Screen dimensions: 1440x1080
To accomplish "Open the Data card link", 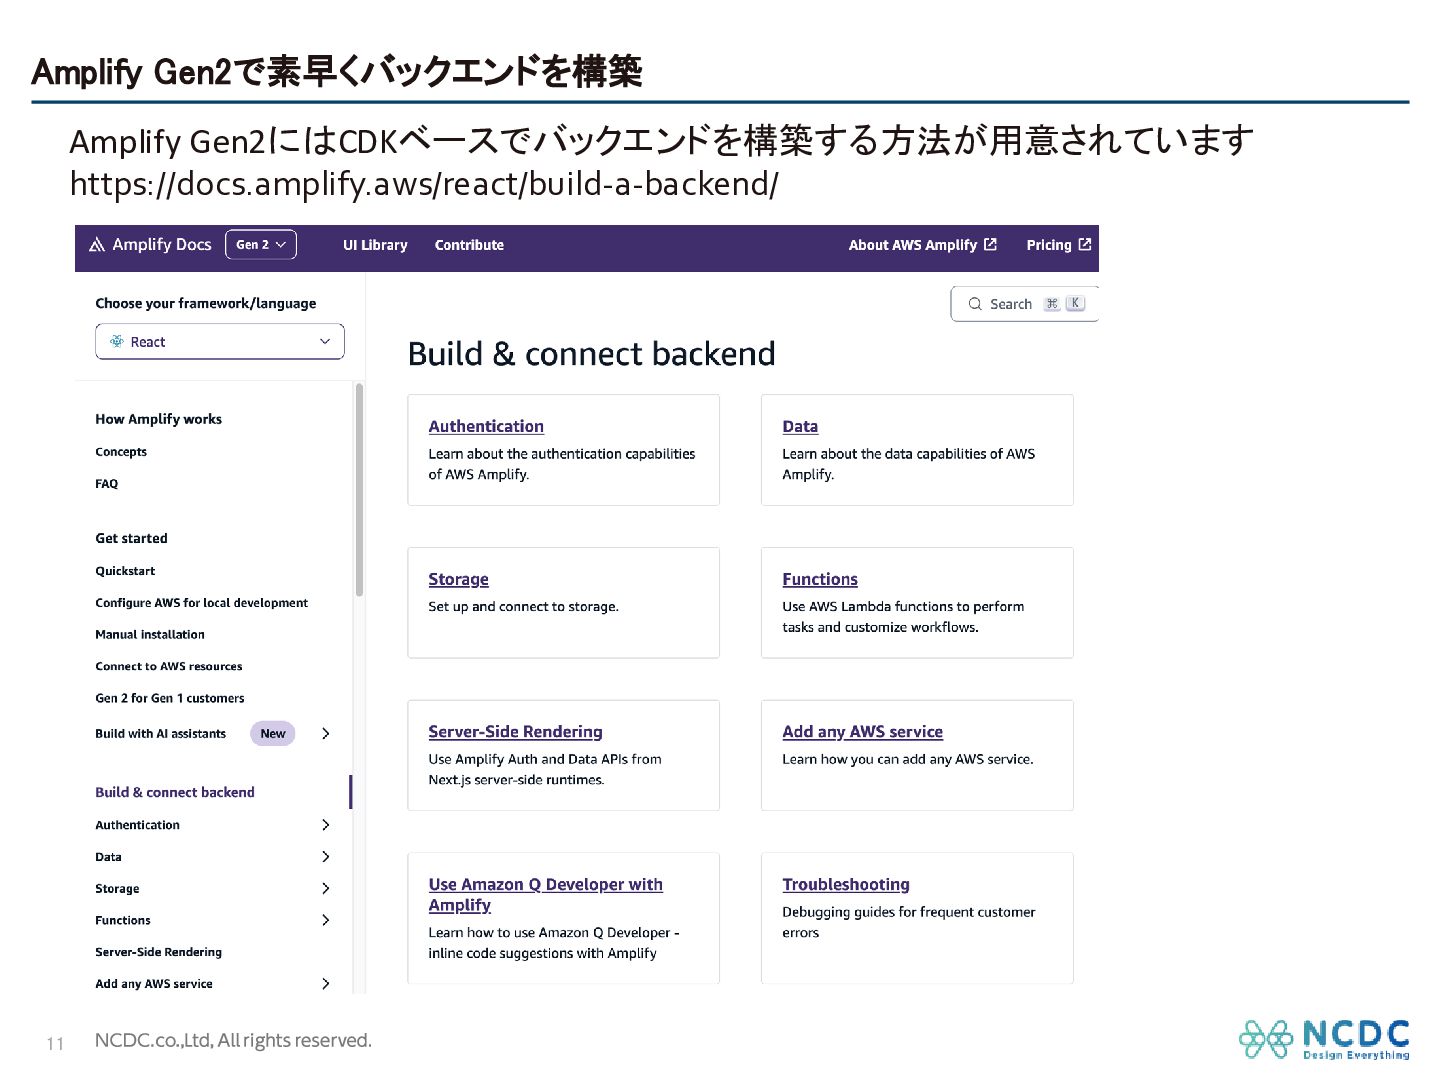I will (800, 426).
